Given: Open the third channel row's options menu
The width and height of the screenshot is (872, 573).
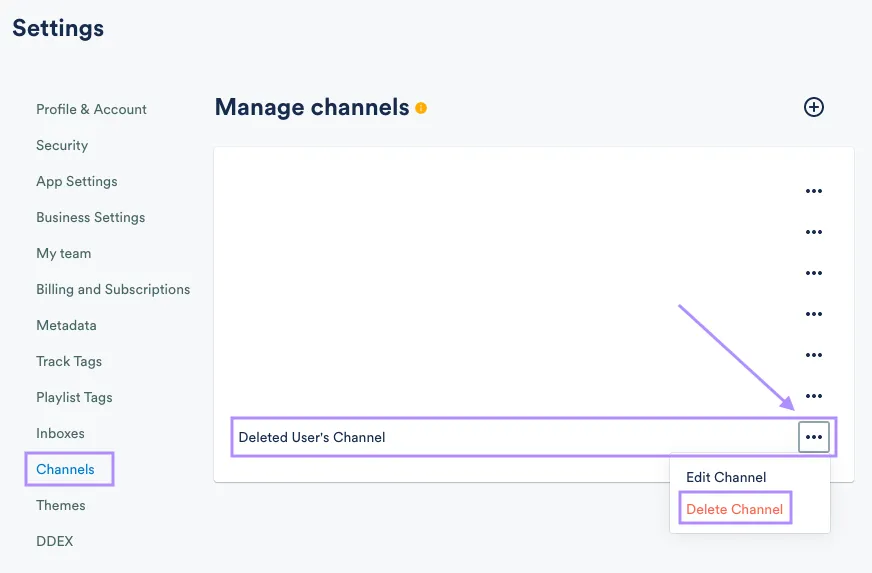Looking at the screenshot, I should 814,273.
